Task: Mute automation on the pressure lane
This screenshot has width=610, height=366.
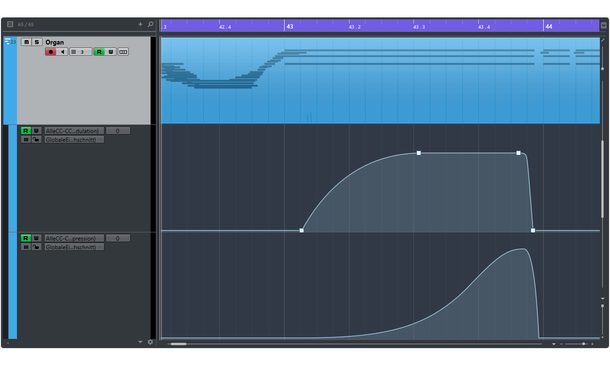Action: [26, 247]
